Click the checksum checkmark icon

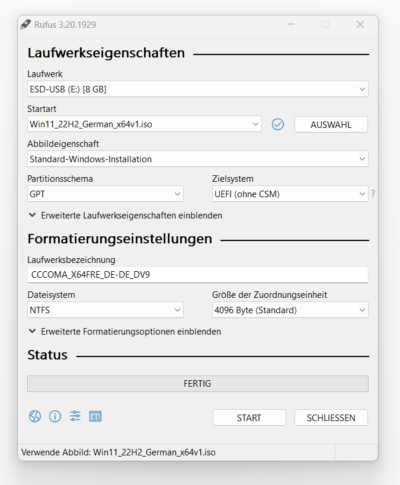pos(278,124)
